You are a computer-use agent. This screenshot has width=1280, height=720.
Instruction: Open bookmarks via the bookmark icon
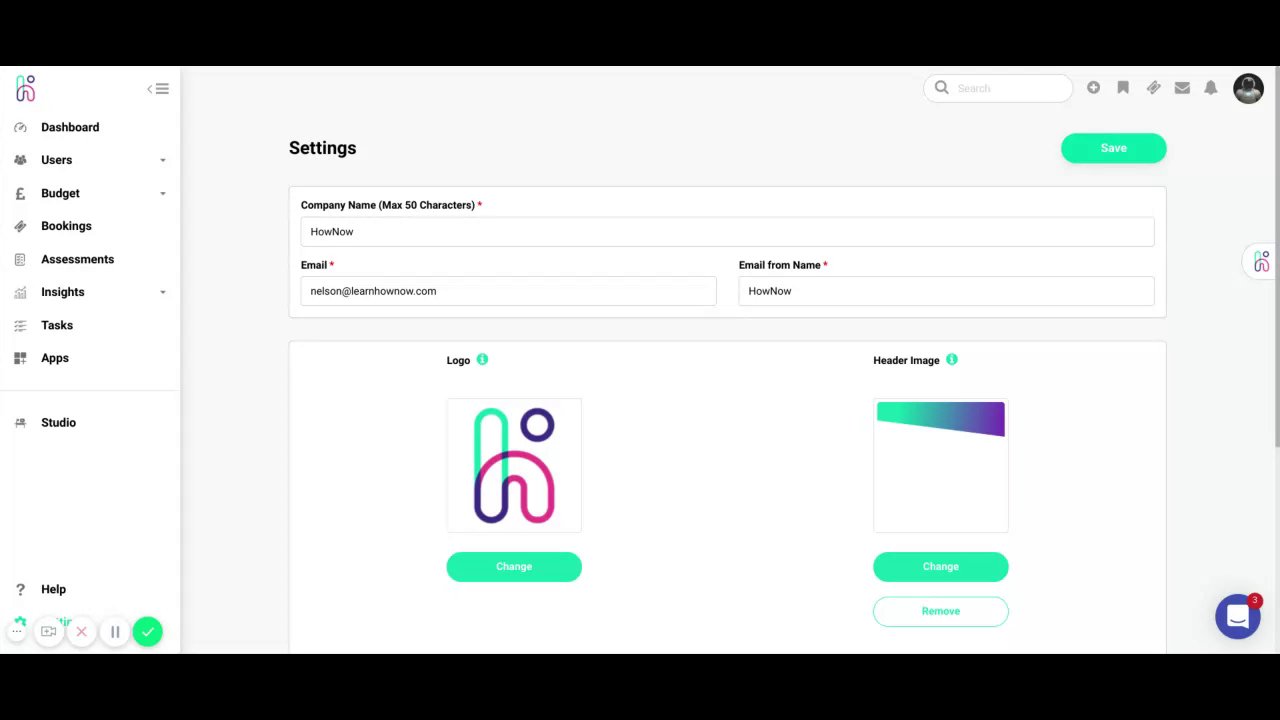1123,88
